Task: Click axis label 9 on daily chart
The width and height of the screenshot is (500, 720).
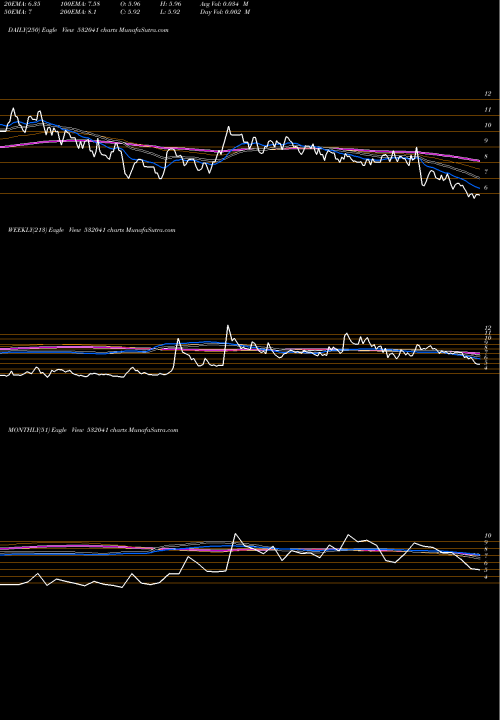Action: pos(486,141)
